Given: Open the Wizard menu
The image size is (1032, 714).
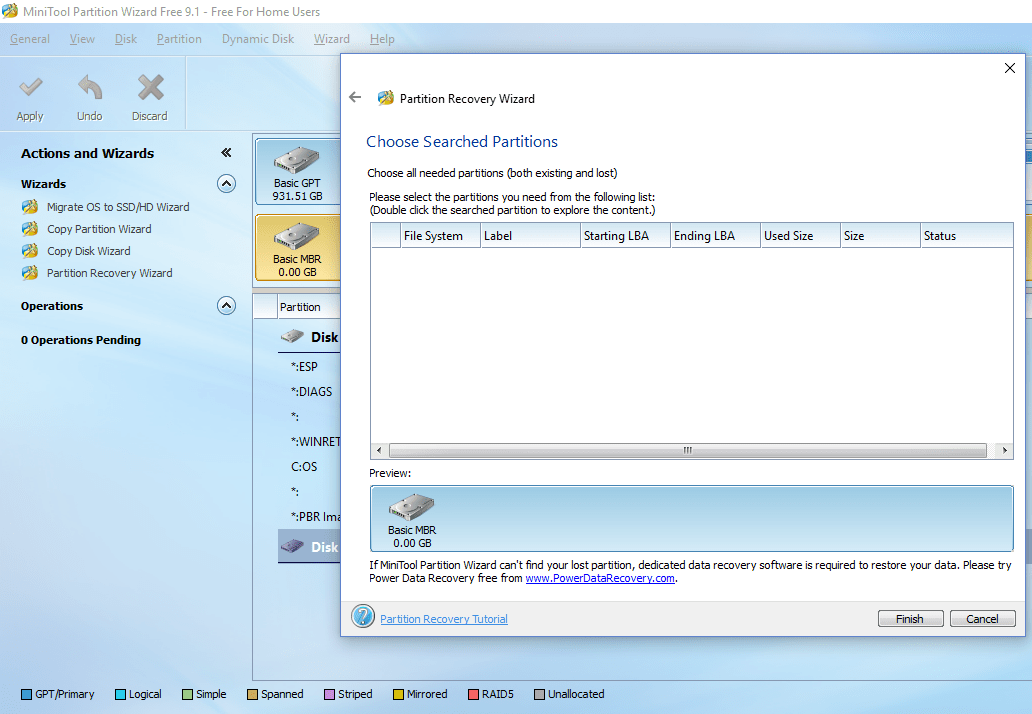Looking at the screenshot, I should [x=332, y=39].
